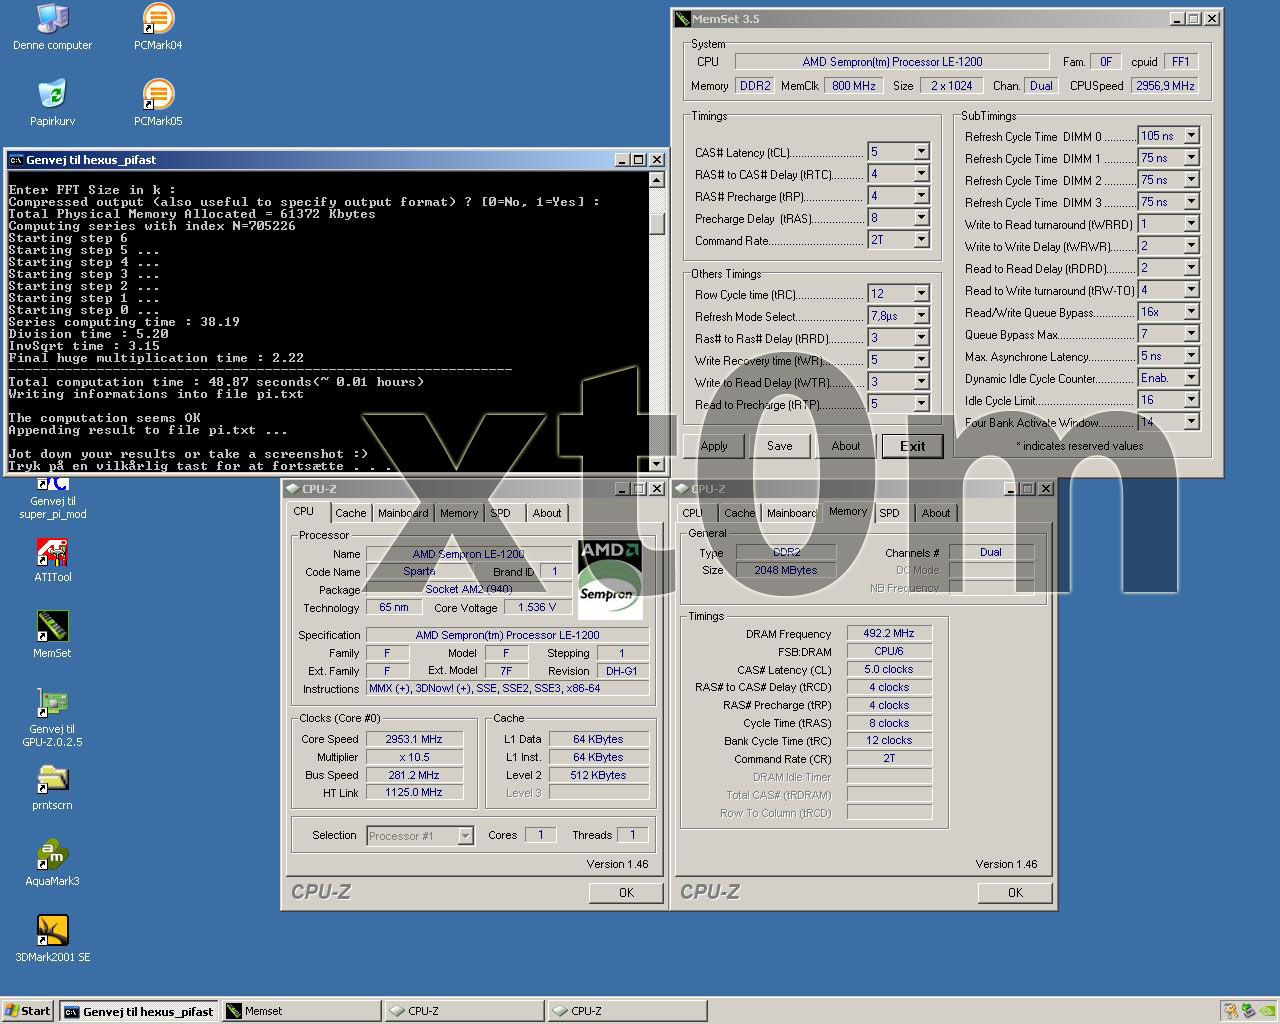Switch to the Memset taskbar item
This screenshot has width=1280, height=1024.
click(302, 1011)
